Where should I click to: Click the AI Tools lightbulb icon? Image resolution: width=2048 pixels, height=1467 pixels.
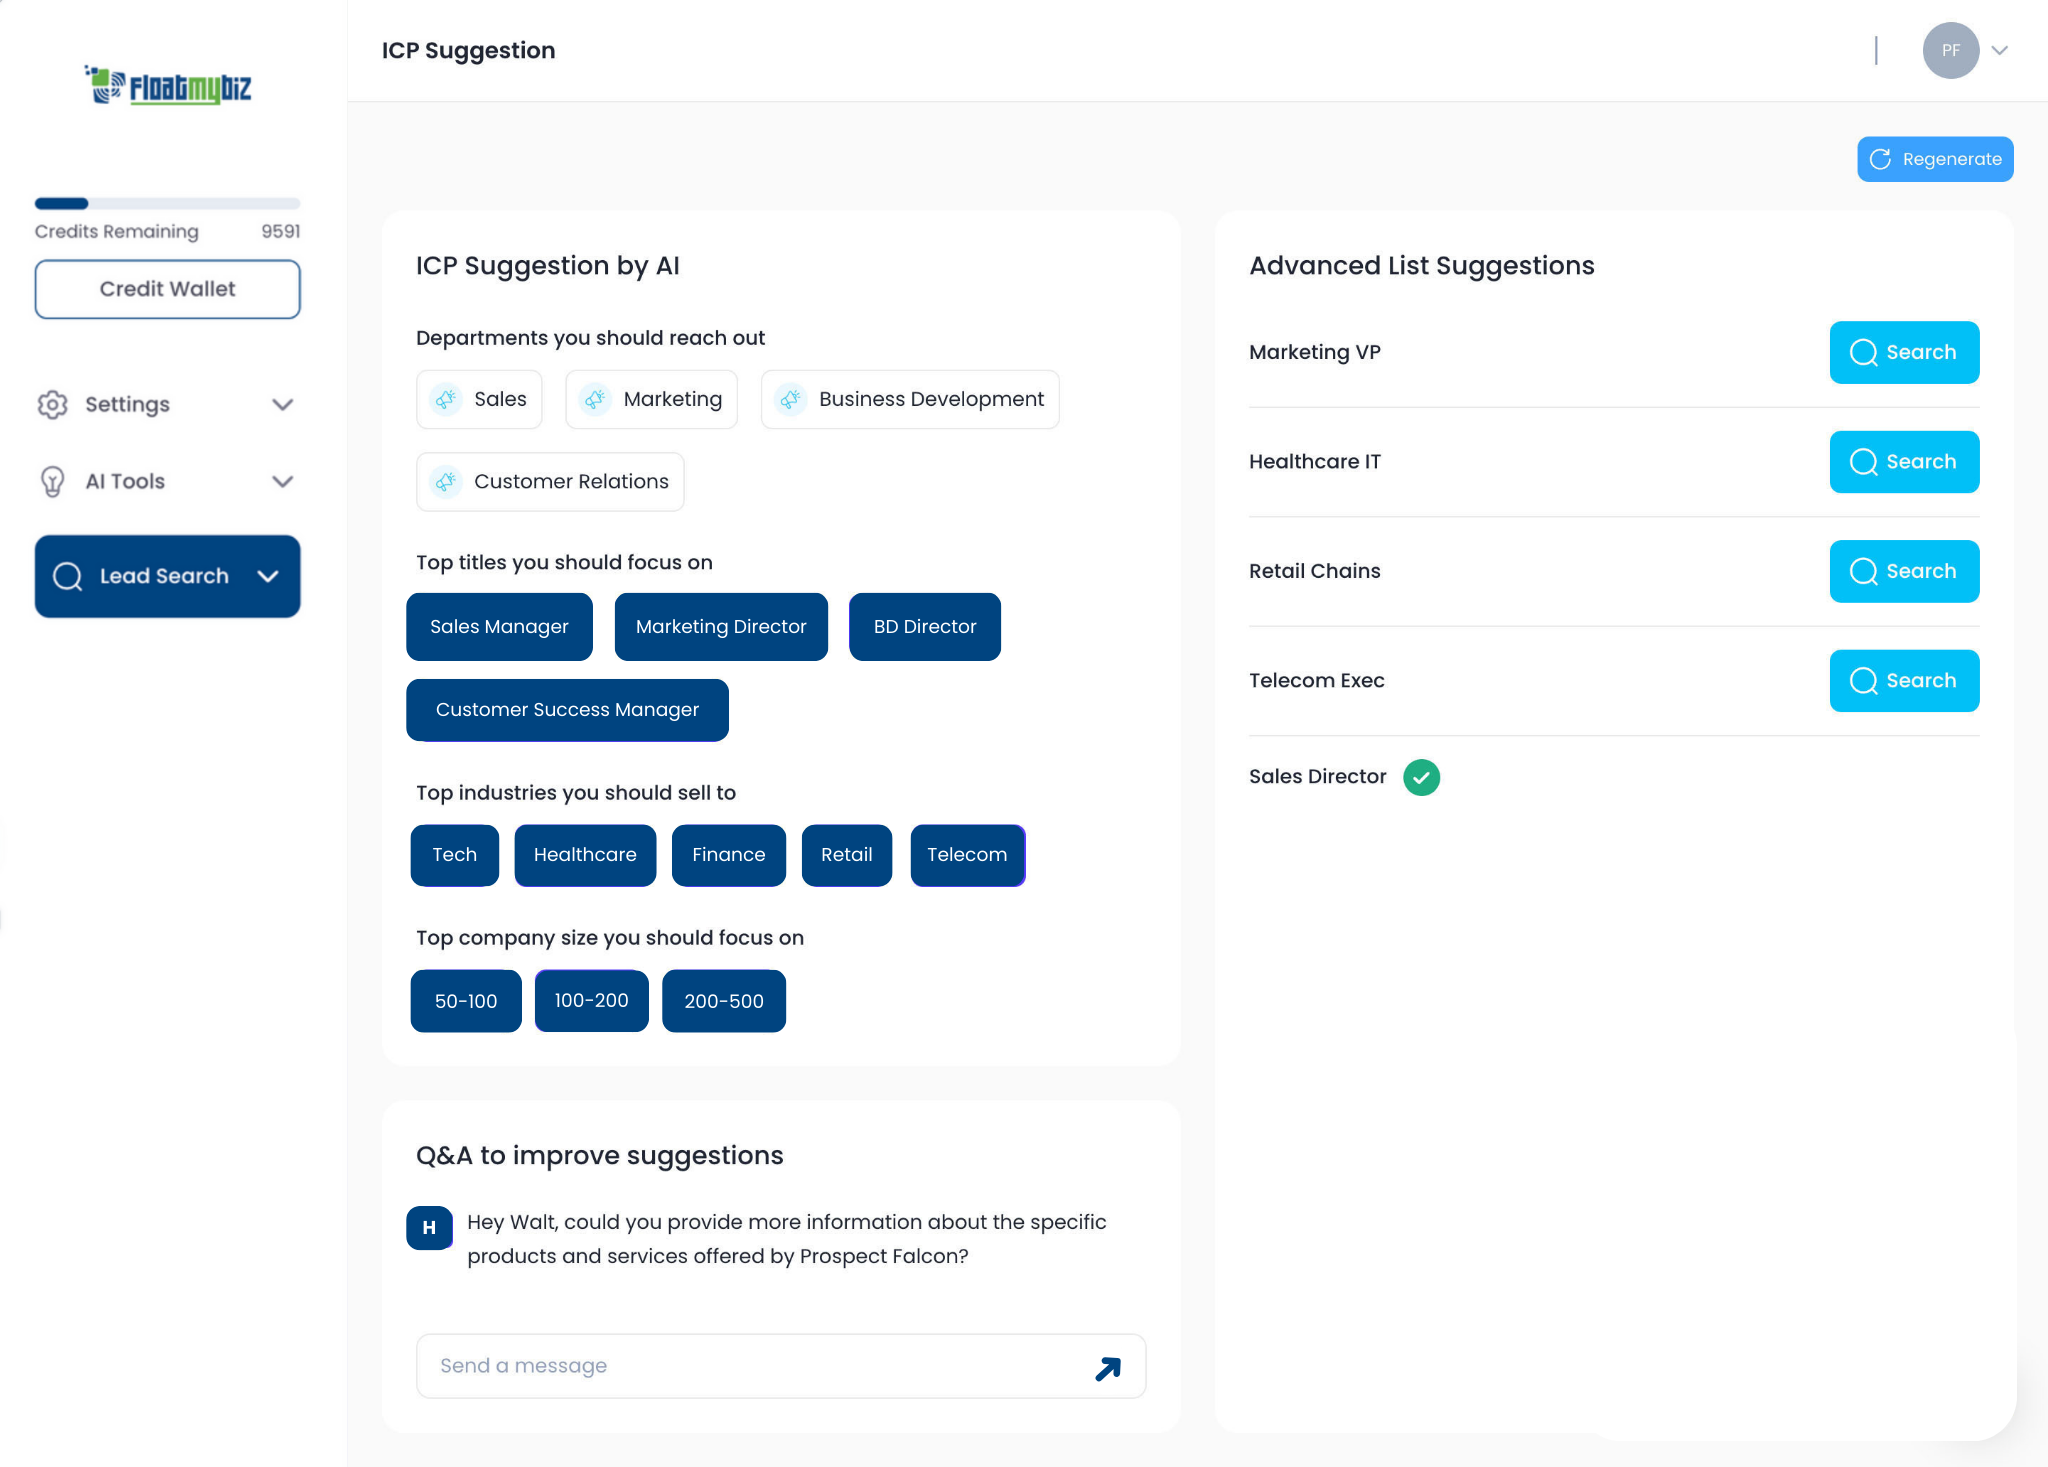tap(52, 481)
